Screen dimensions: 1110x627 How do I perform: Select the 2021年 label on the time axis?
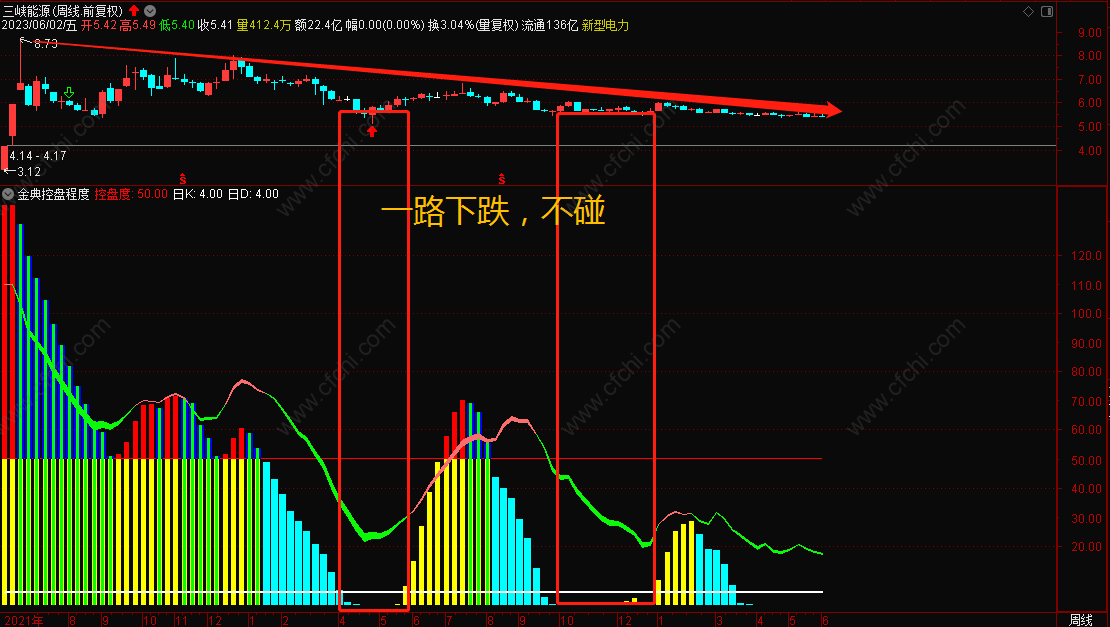pyautogui.click(x=24, y=621)
